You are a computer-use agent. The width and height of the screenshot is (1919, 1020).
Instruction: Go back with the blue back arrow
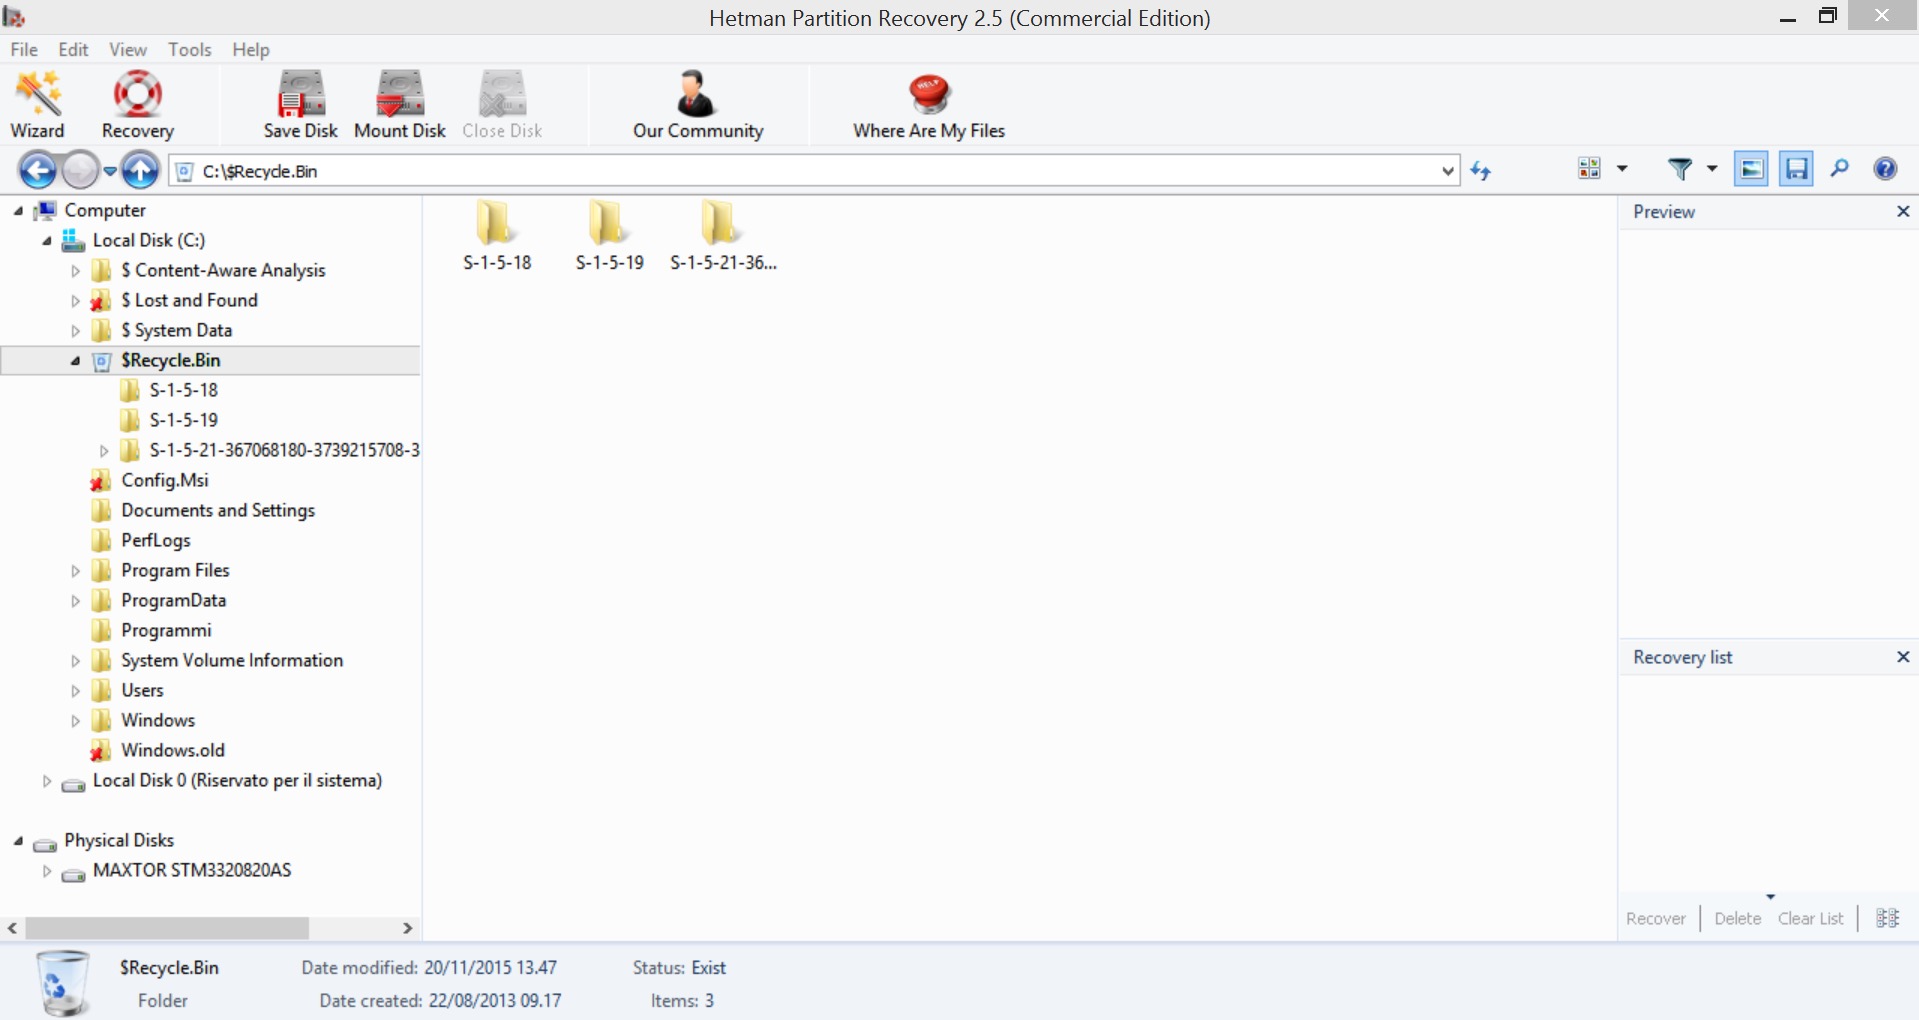[x=38, y=170]
